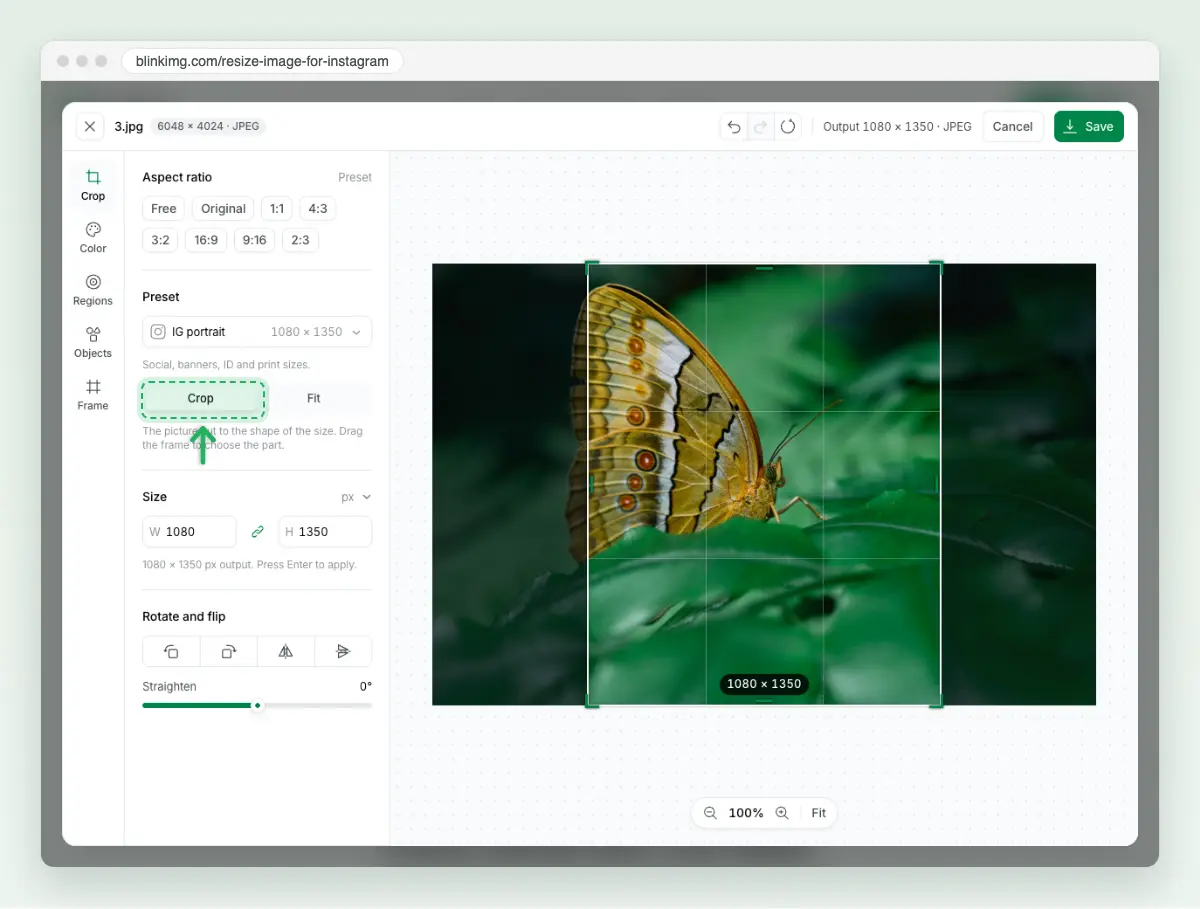
Task: Open the Color tool in sidebar
Action: [x=93, y=237]
